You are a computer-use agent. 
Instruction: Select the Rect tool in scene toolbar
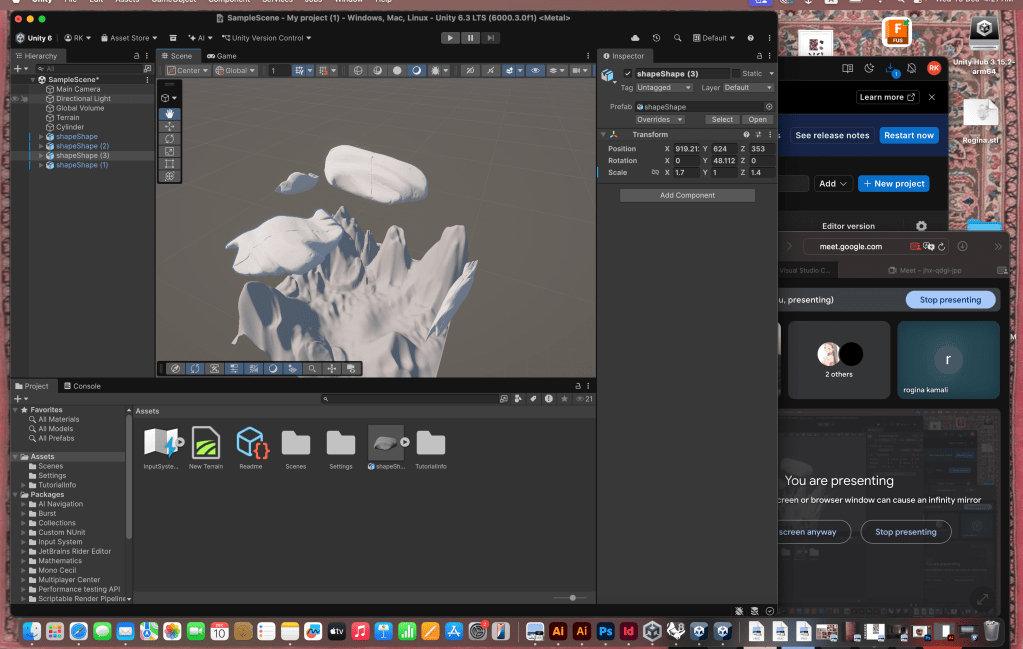pyautogui.click(x=169, y=163)
